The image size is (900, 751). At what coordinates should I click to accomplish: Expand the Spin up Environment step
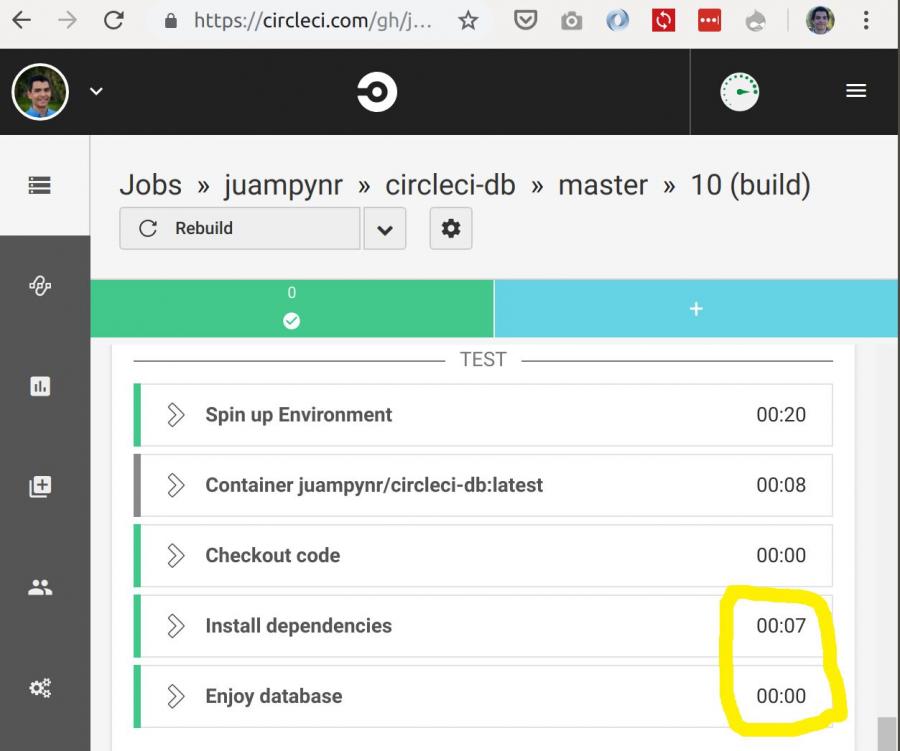coord(483,415)
